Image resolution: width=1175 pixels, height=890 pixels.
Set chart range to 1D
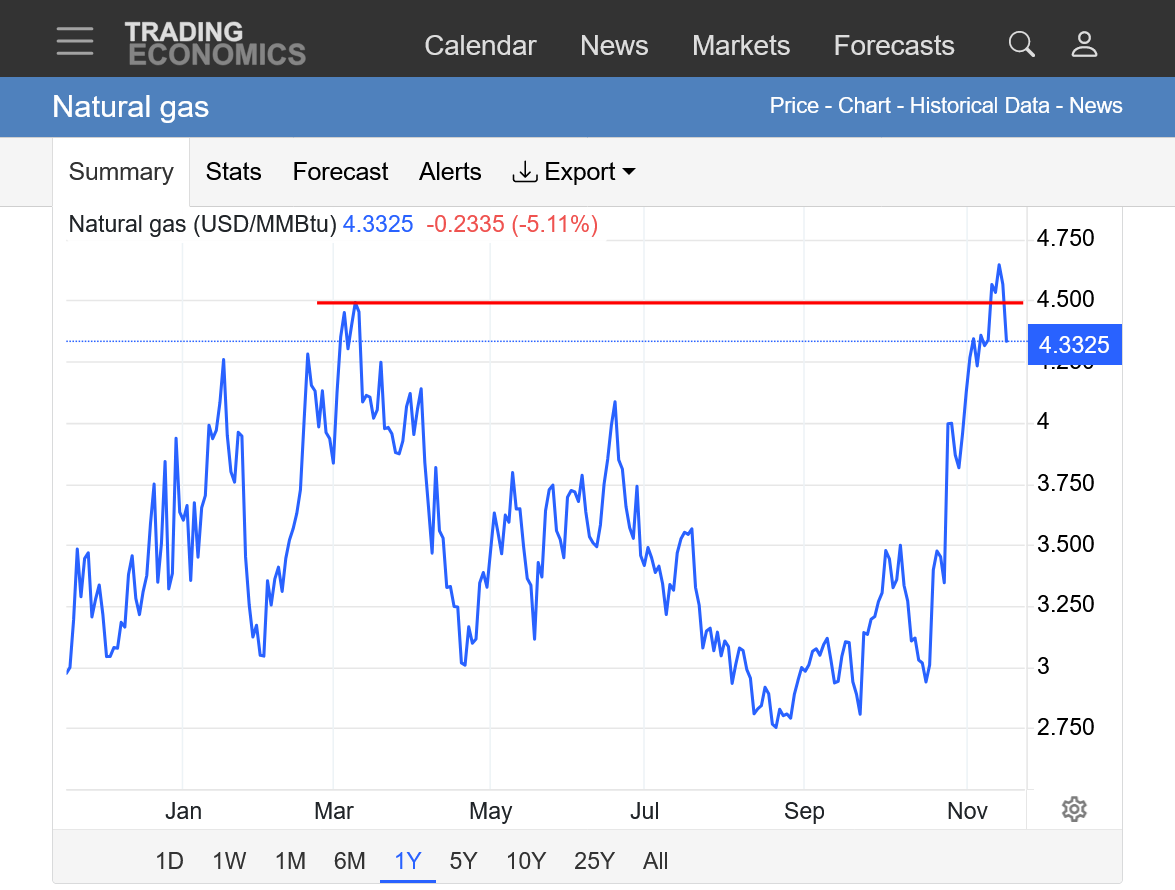pos(170,861)
